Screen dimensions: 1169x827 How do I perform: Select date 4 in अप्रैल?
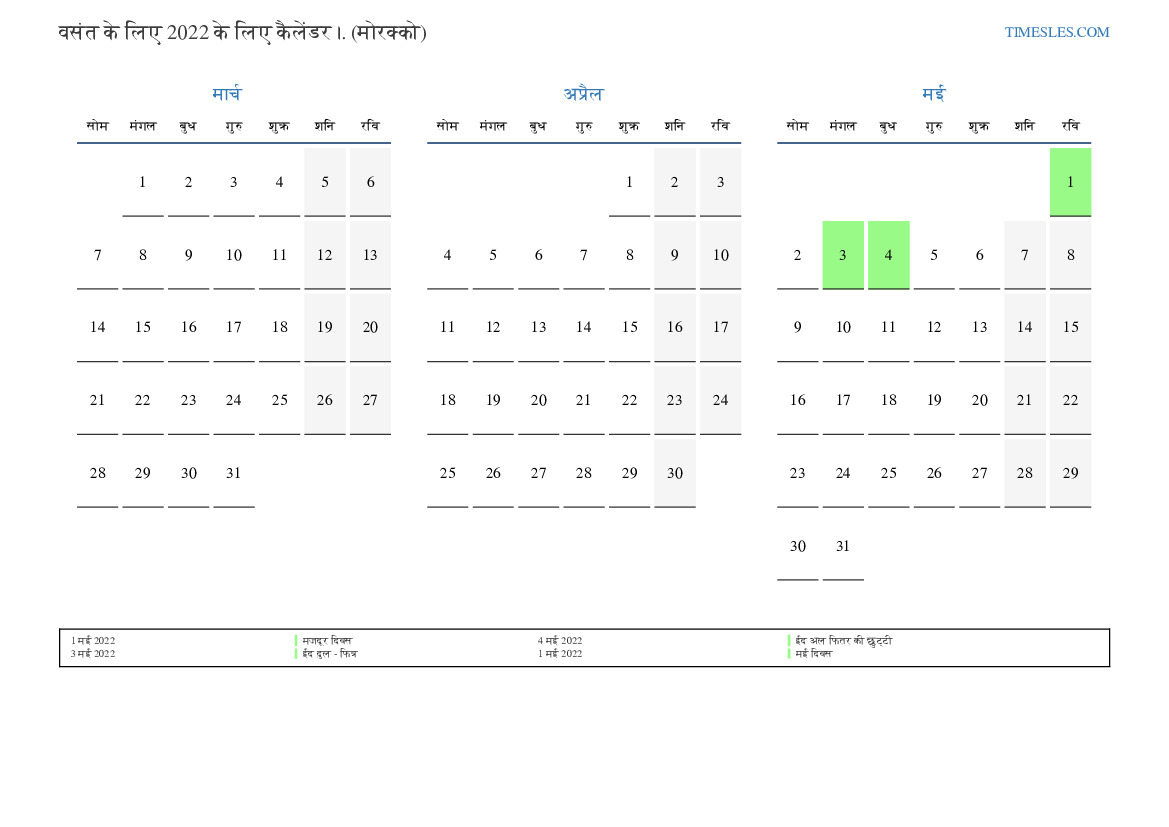(x=447, y=255)
